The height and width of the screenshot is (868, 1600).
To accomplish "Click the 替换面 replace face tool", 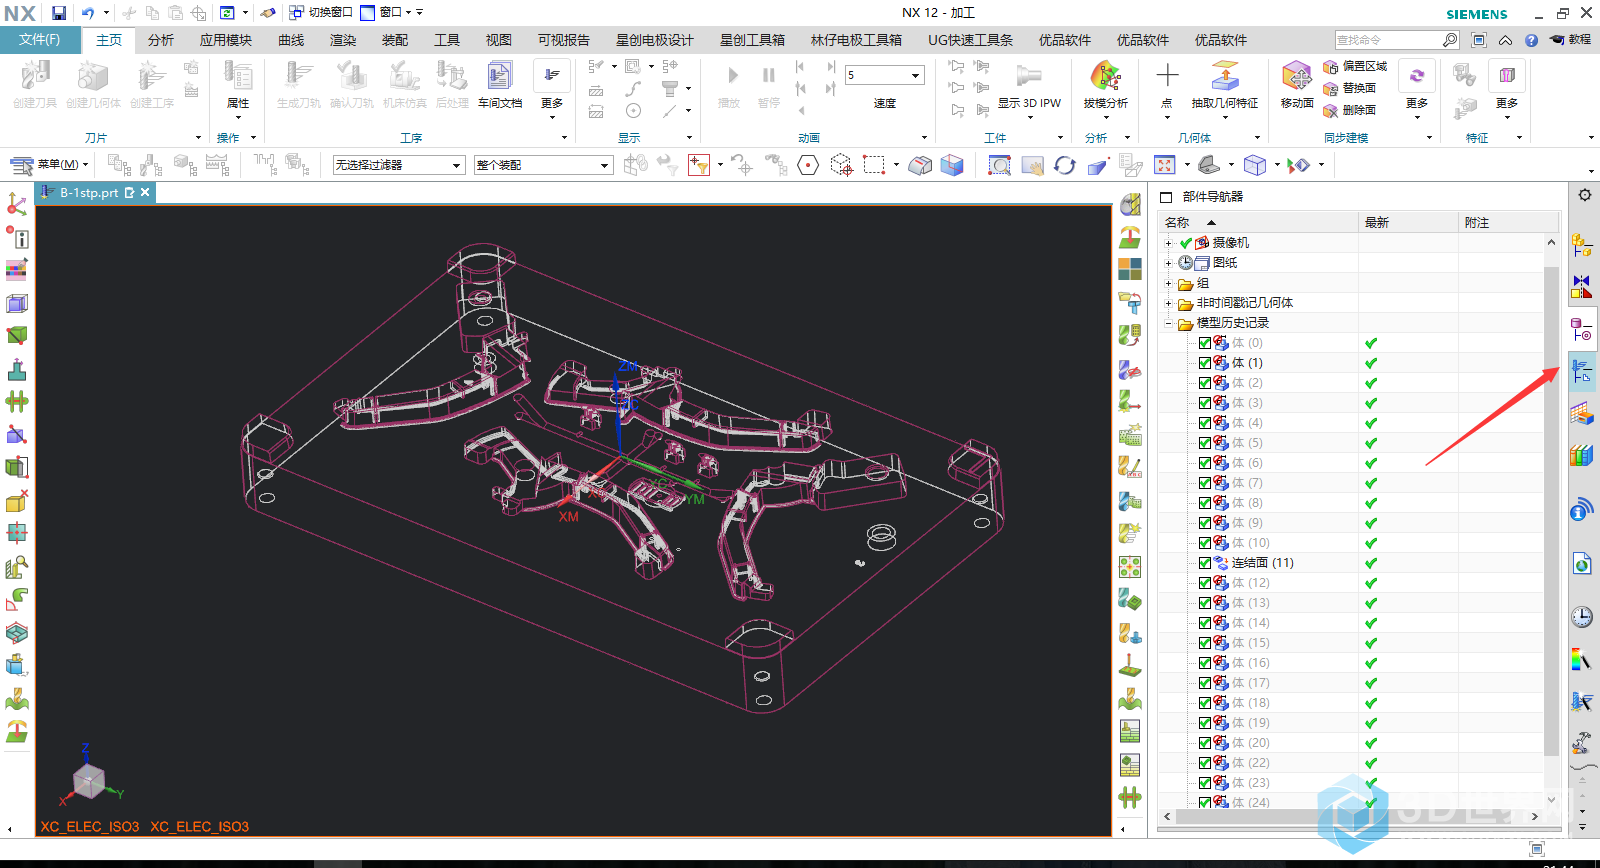I will [x=1349, y=88].
